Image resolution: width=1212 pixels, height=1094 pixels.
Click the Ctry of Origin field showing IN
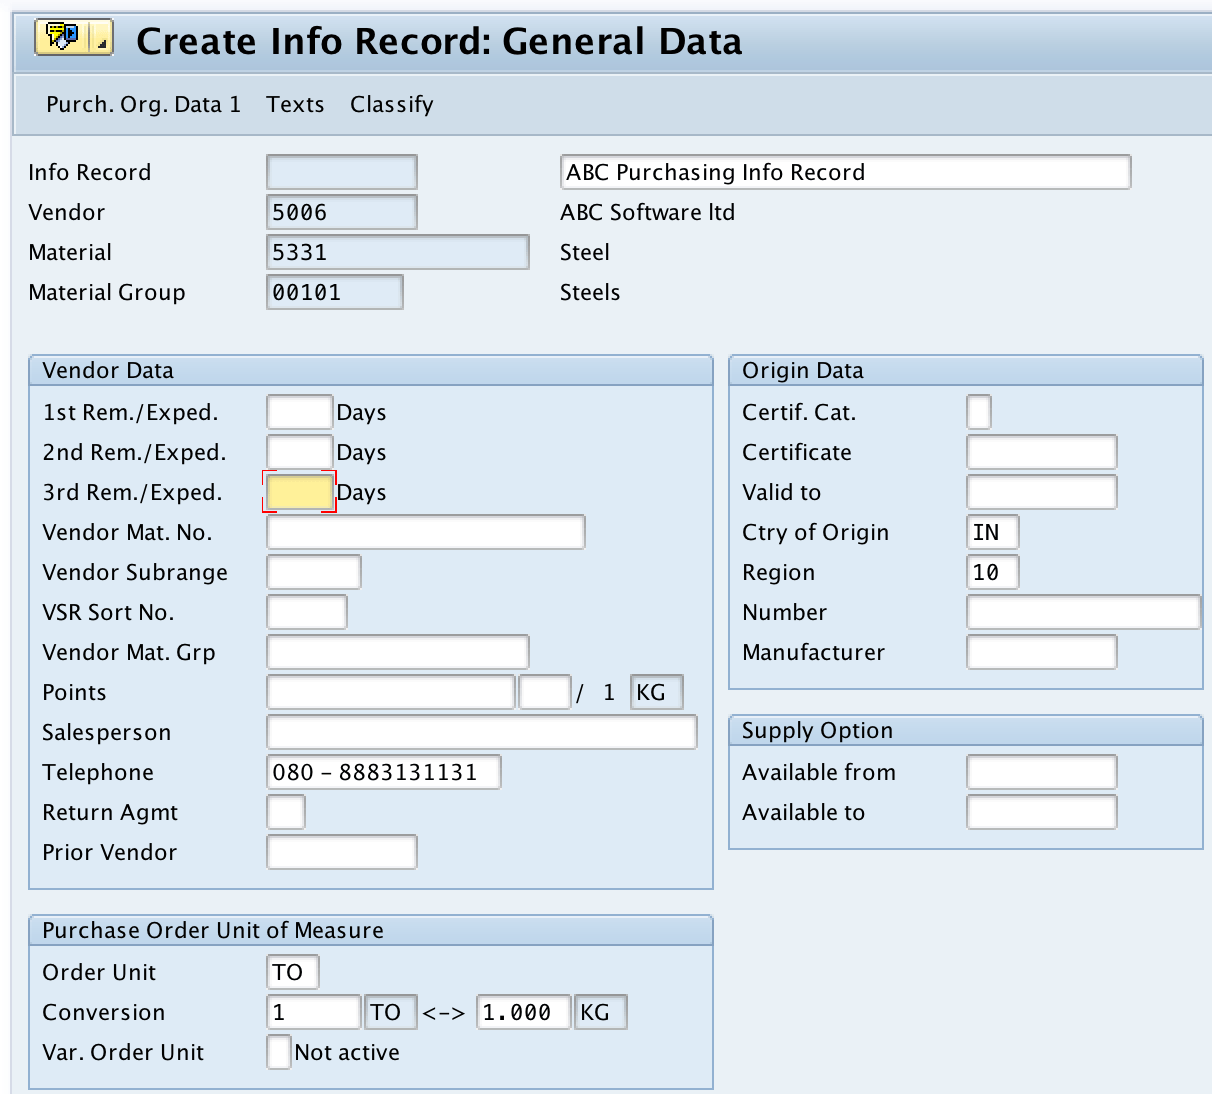[992, 532]
